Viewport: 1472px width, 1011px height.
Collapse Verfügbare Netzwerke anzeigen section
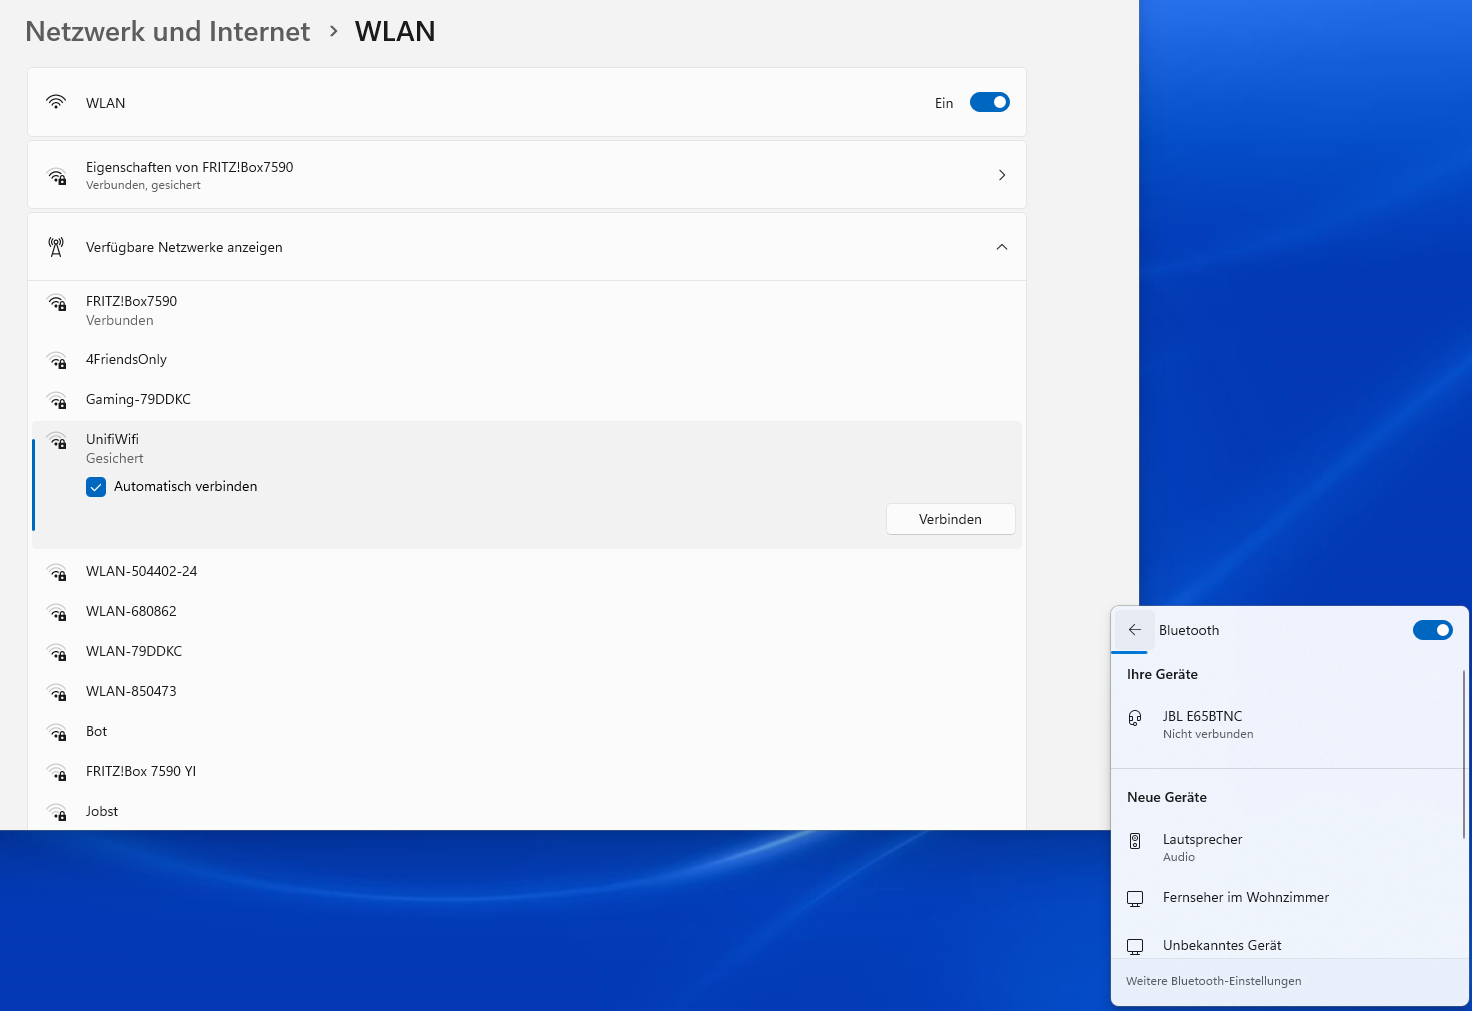tap(1002, 247)
